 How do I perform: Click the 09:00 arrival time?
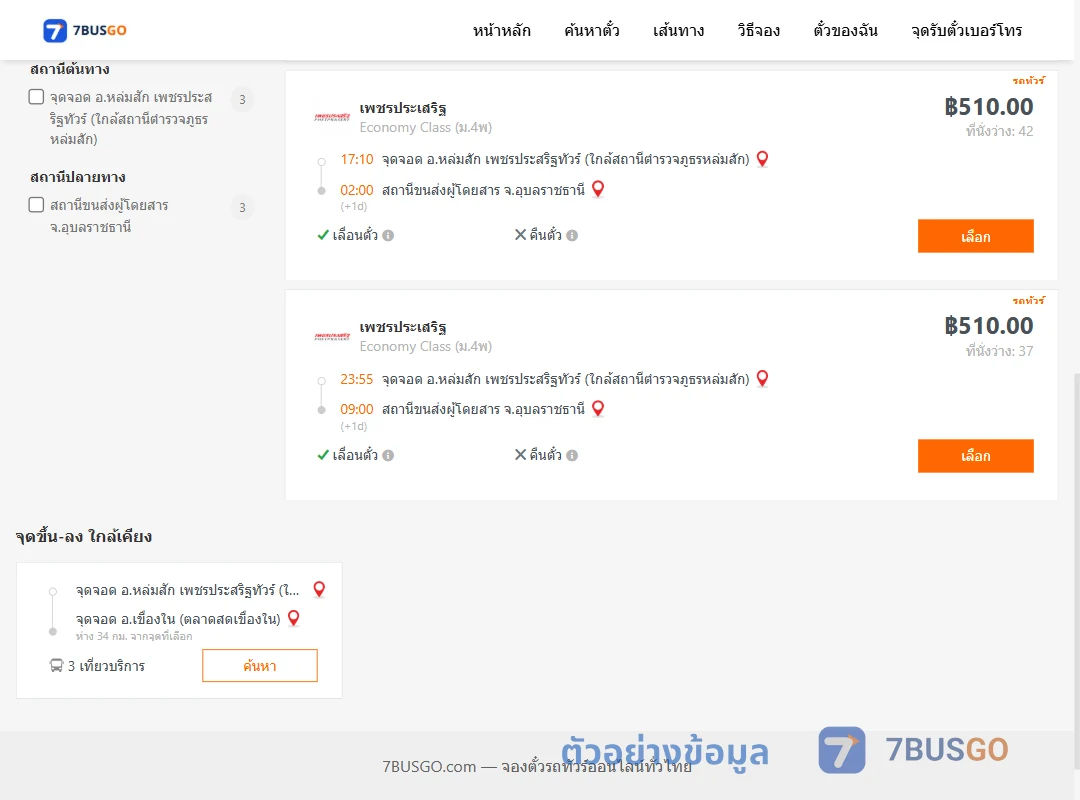pos(357,409)
